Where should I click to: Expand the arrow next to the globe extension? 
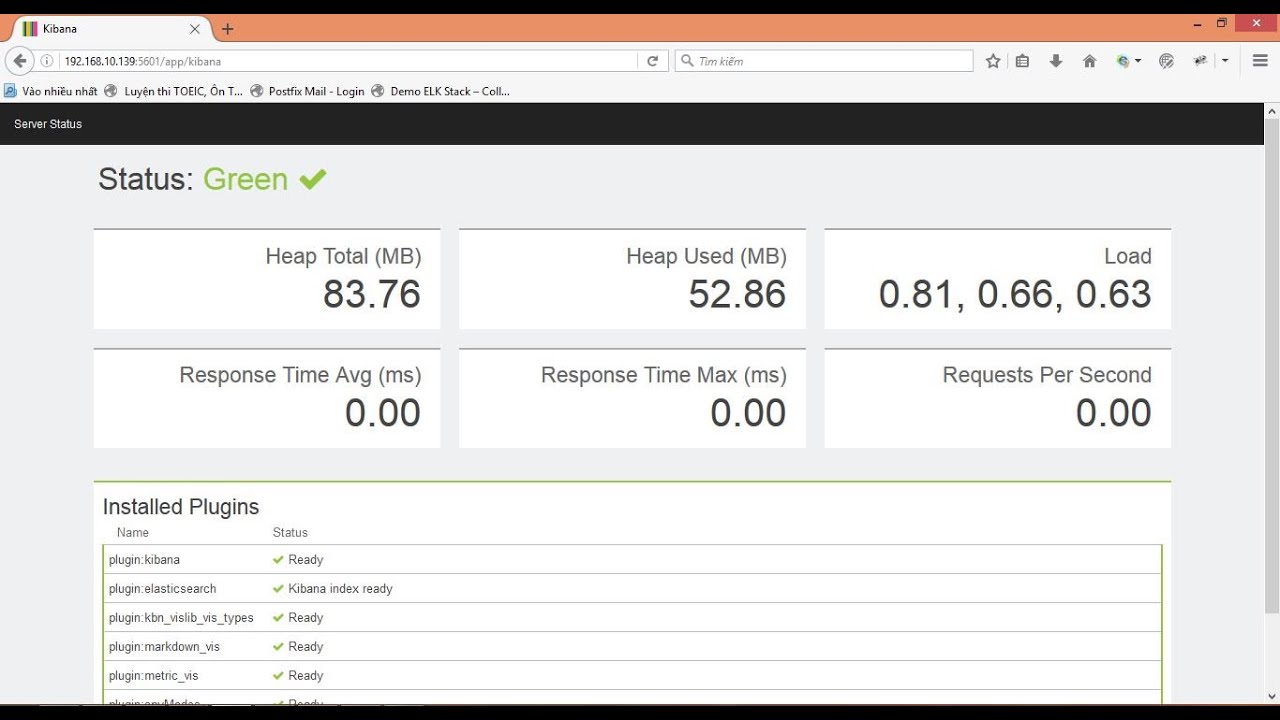1138,61
